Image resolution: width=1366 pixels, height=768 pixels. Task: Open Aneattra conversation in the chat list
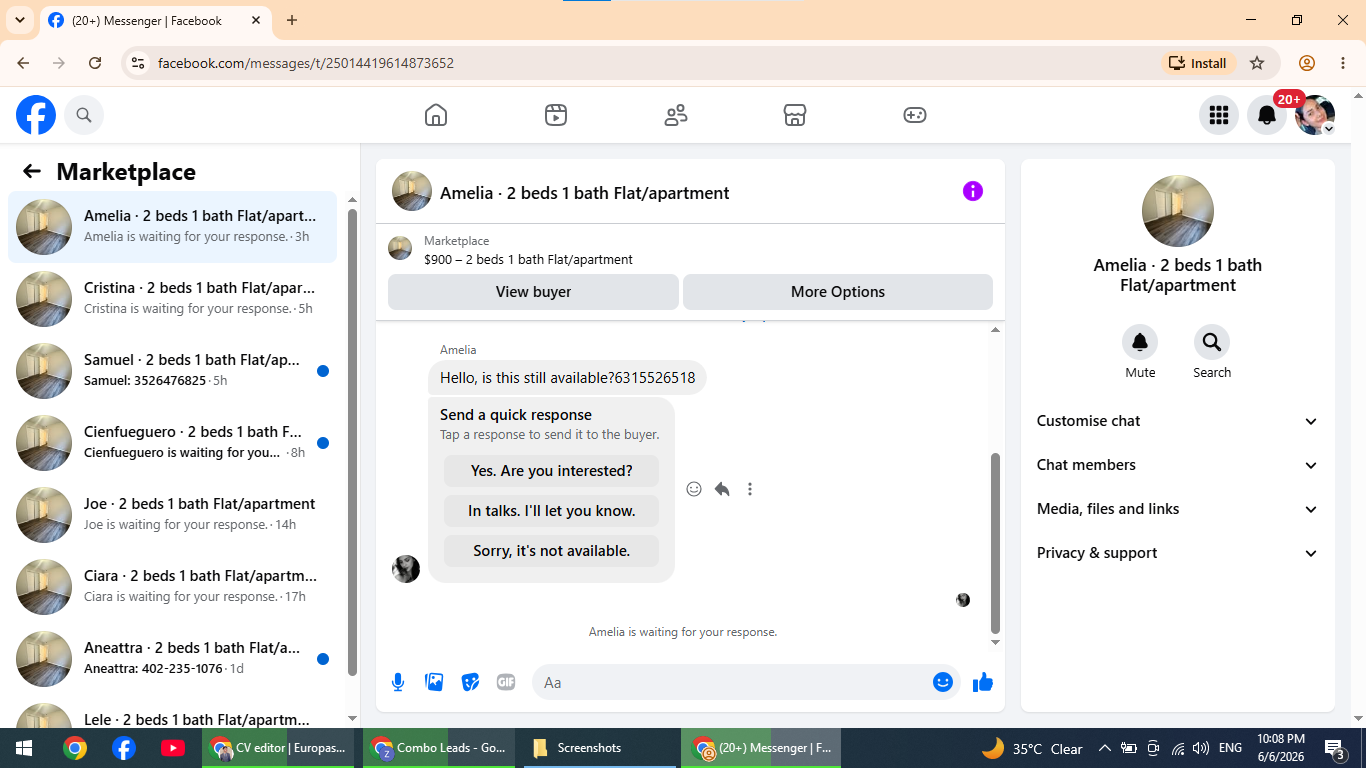pos(172,659)
